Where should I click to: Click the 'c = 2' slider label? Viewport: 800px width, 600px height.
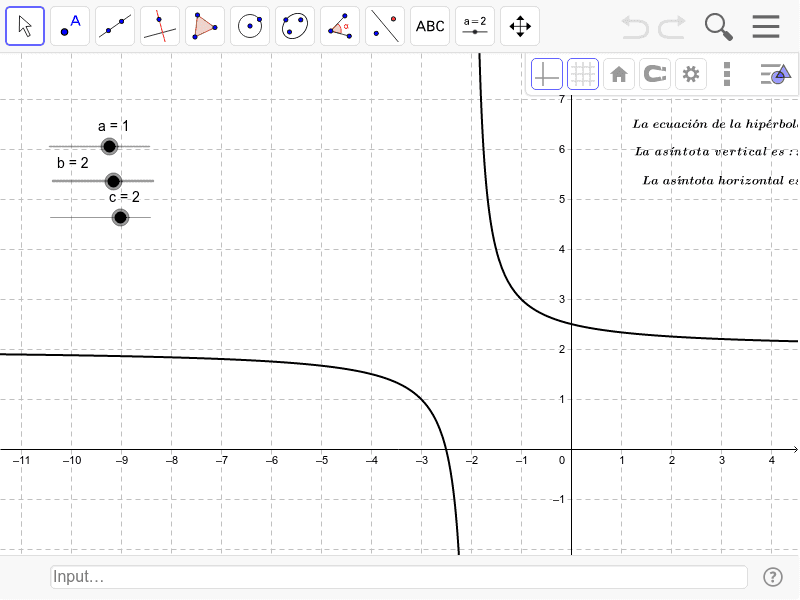pos(124,197)
